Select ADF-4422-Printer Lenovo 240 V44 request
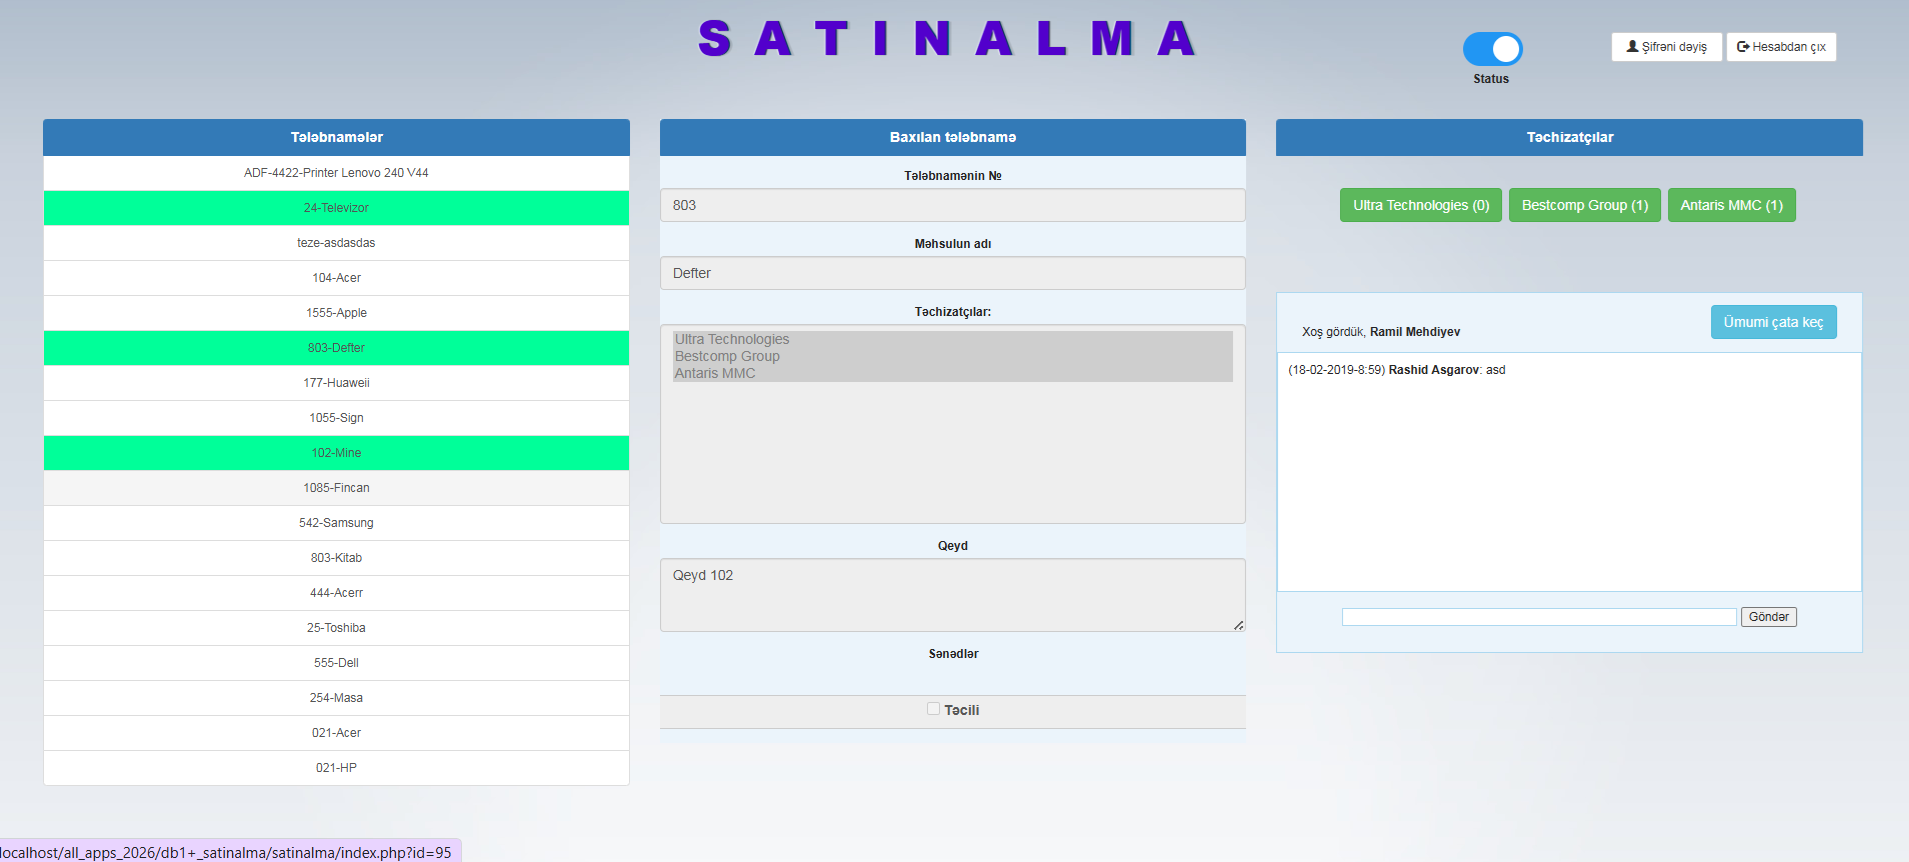The image size is (1909, 862). coord(336,173)
